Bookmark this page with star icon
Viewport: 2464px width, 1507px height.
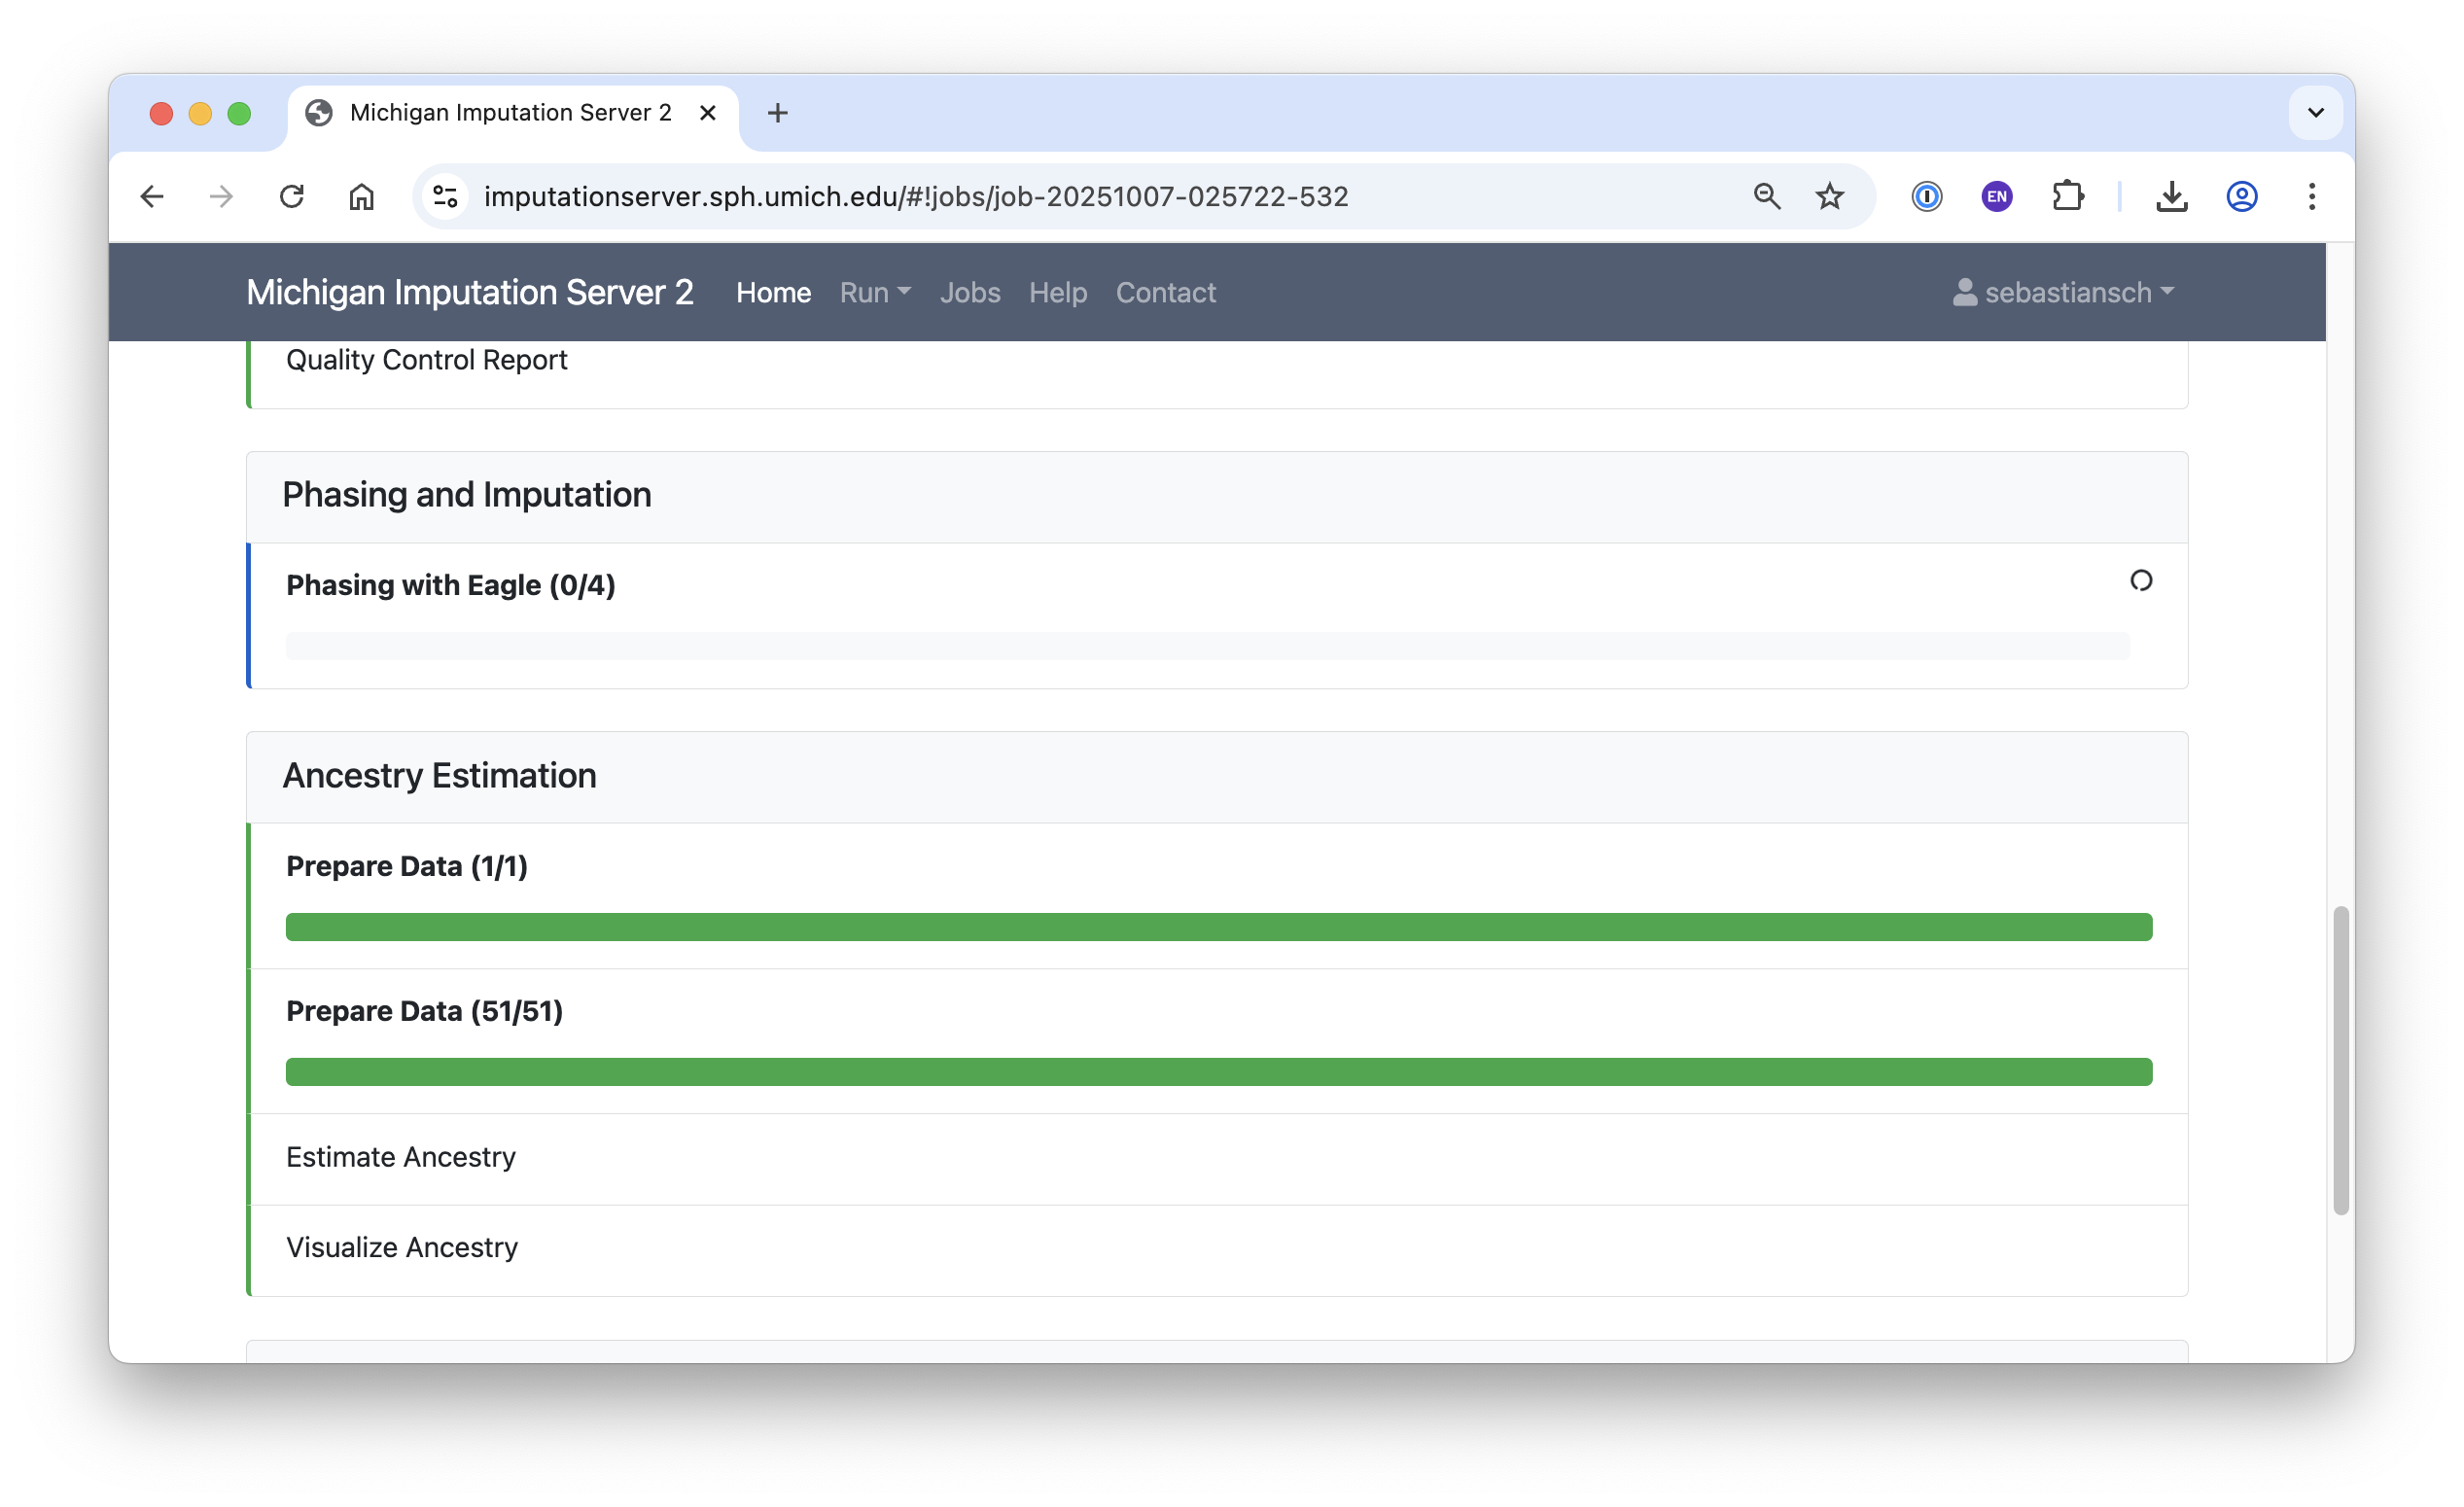[1829, 196]
